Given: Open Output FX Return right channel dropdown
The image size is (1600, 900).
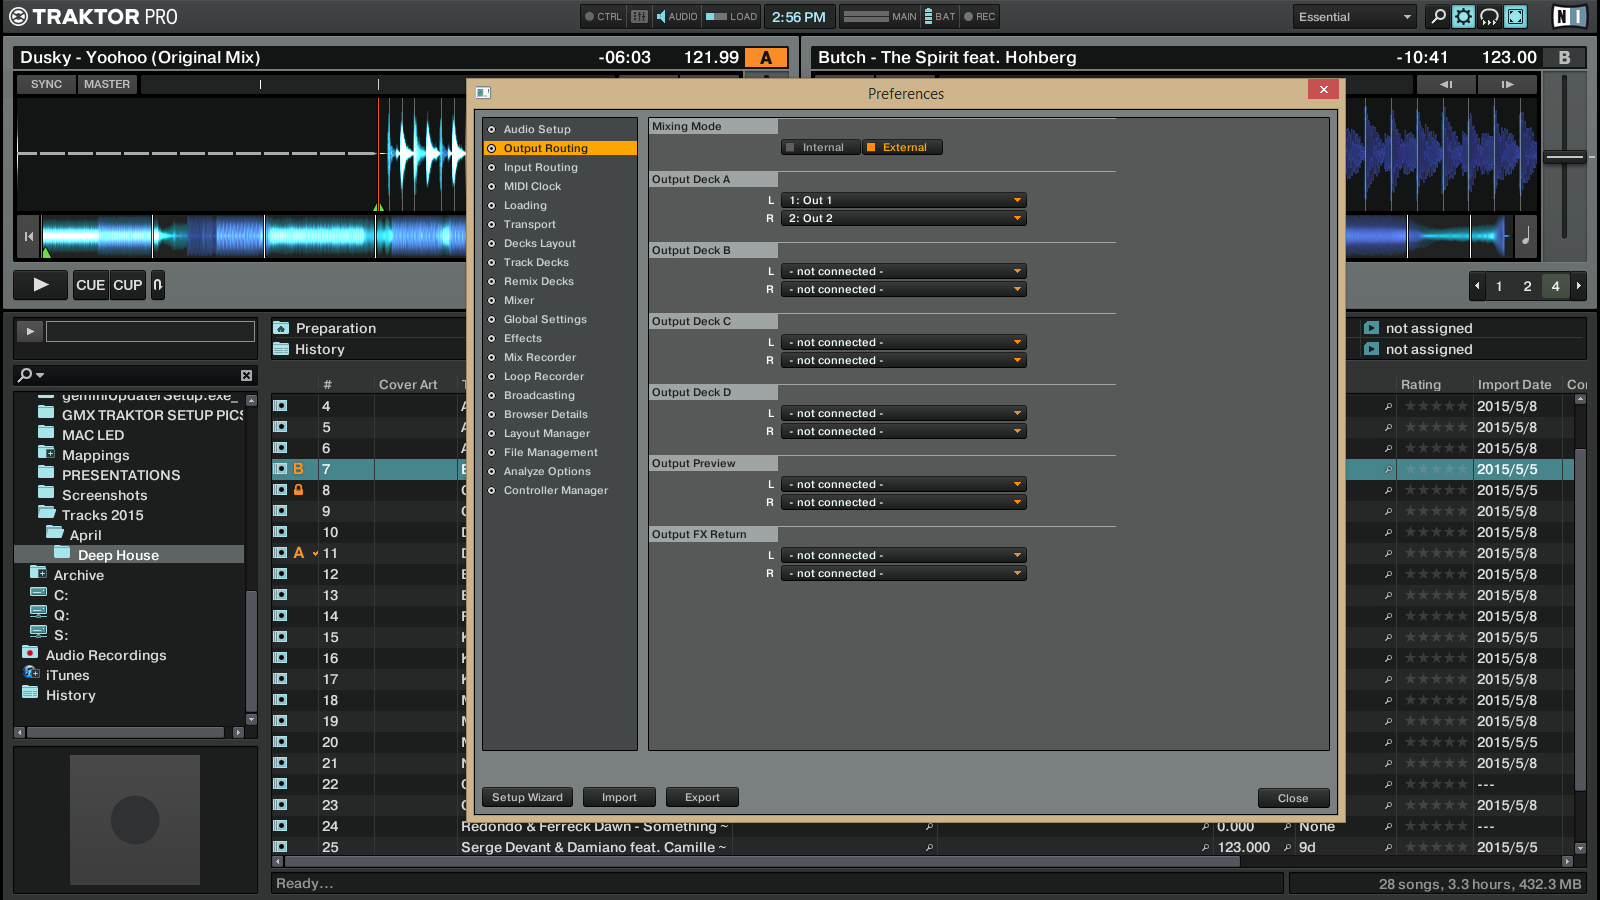Looking at the screenshot, I should pyautogui.click(x=904, y=573).
